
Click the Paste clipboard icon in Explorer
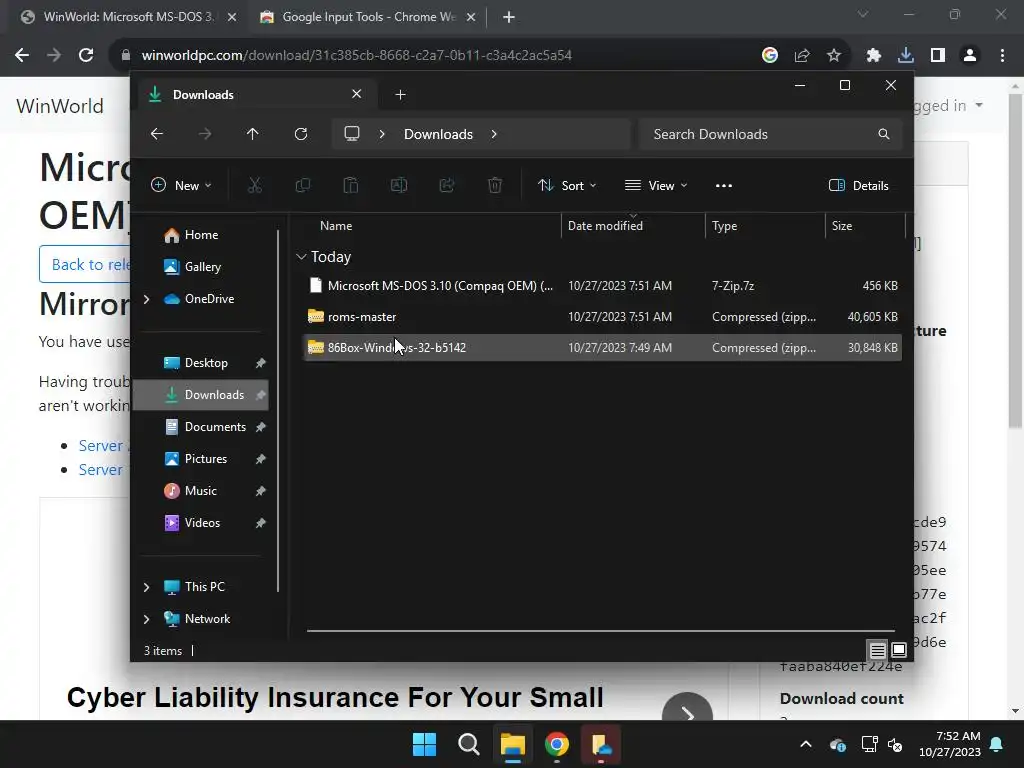(x=351, y=185)
